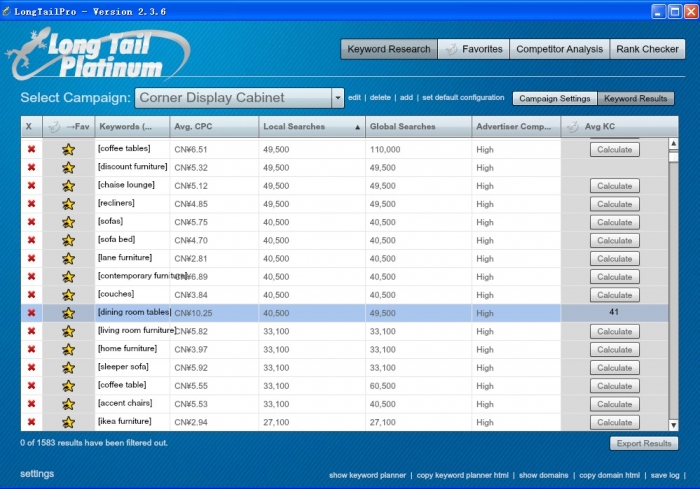This screenshot has width=700, height=489.
Task: Star the [accent chairs] keyword
Action: (68, 404)
